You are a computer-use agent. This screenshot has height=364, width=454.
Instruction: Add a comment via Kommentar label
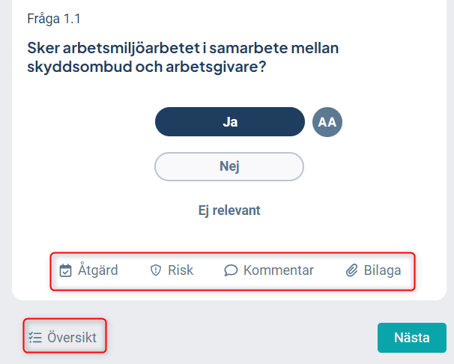pos(279,270)
